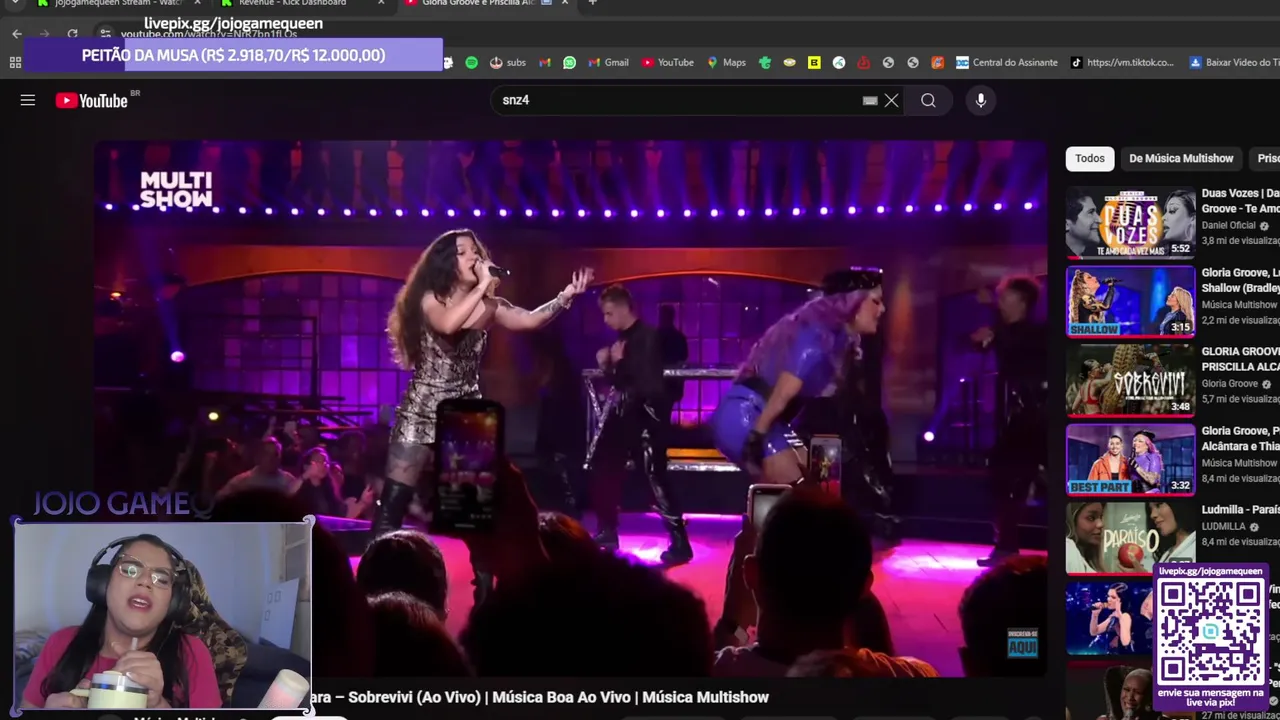Open the green puzzle-piece bookmark
The height and width of the screenshot is (720, 1280).
[765, 62]
